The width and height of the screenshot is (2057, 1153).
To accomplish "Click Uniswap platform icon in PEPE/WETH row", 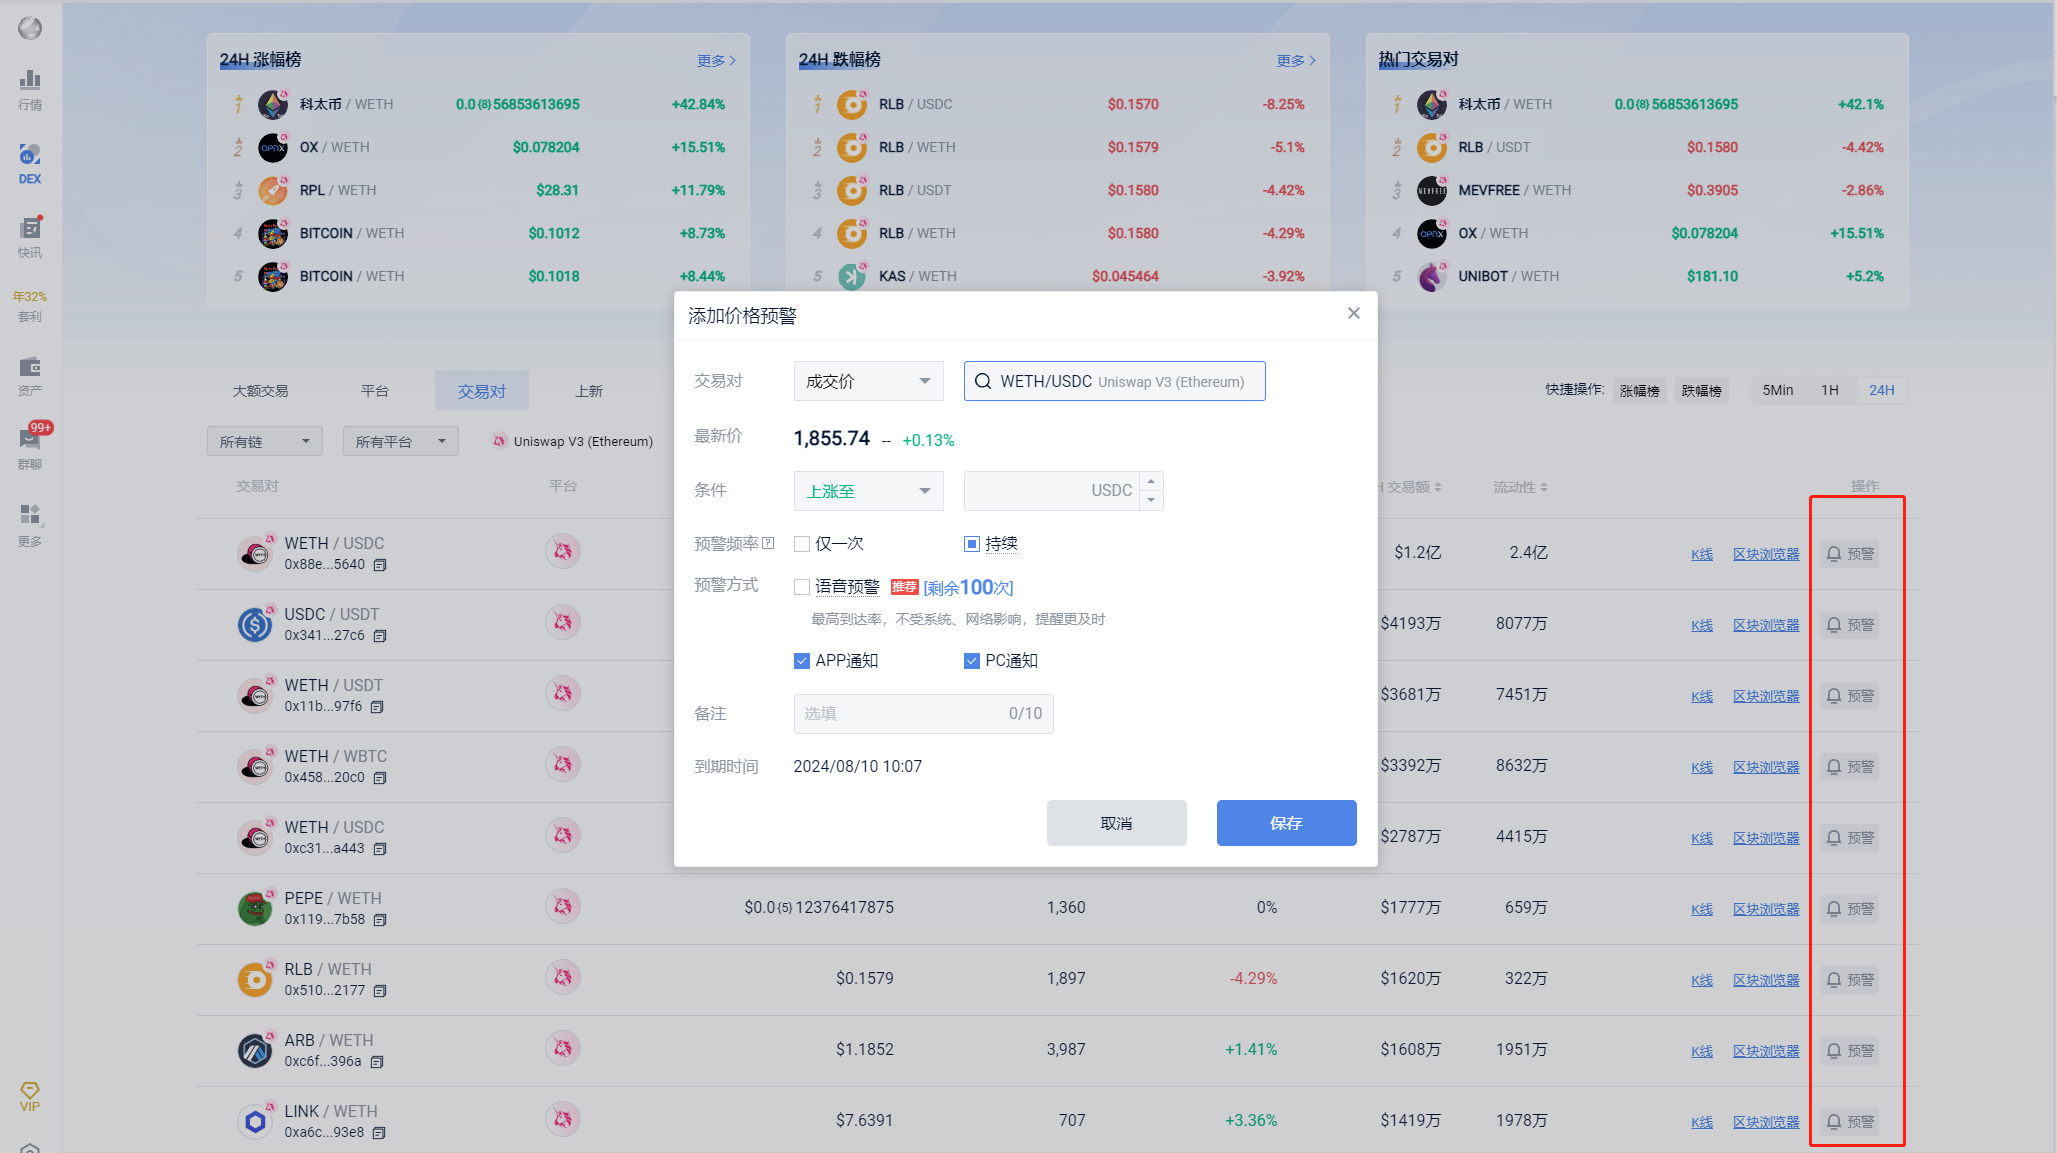I will [563, 906].
